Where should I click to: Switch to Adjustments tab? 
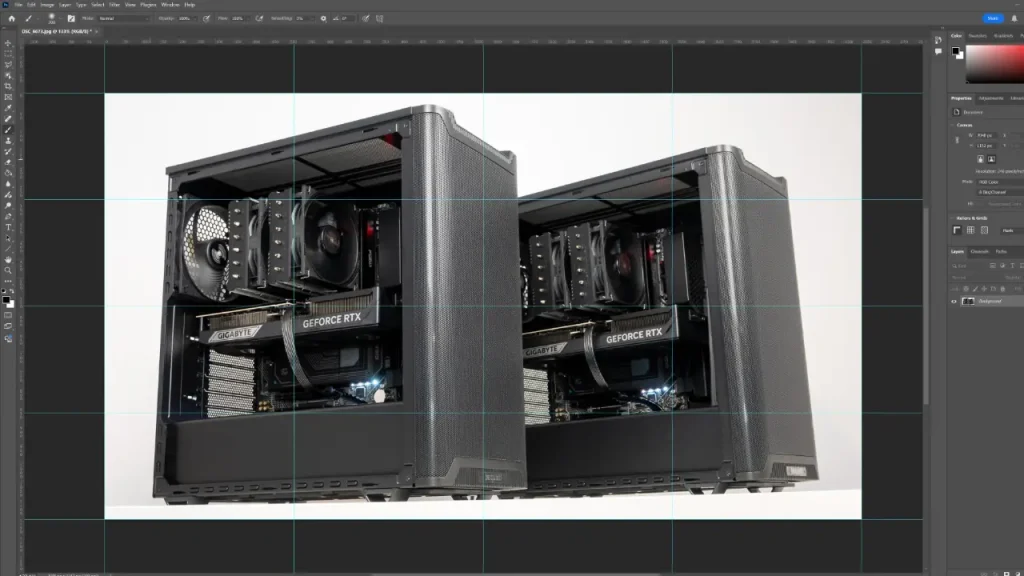tap(991, 98)
